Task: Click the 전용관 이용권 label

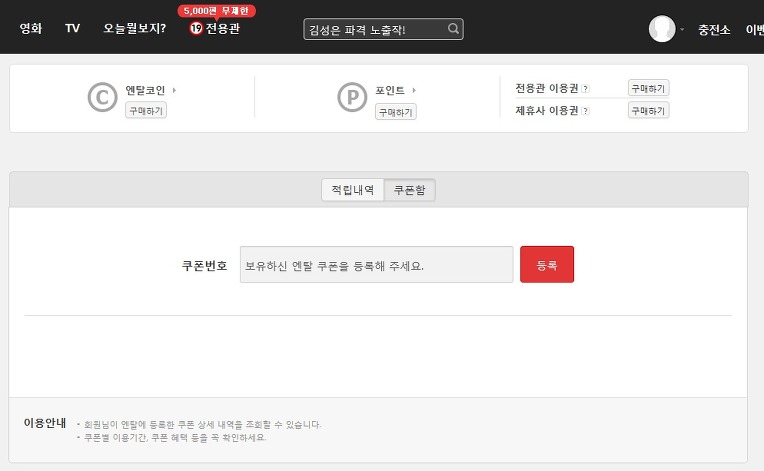Action: point(547,88)
